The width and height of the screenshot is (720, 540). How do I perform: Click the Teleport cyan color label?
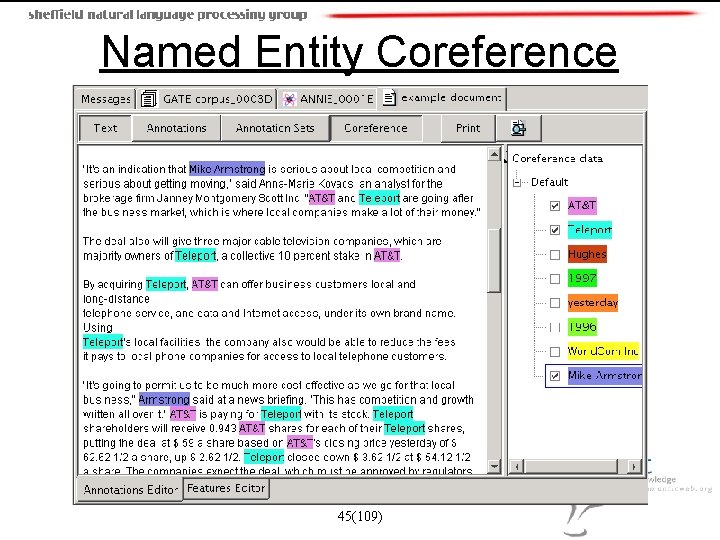(590, 230)
